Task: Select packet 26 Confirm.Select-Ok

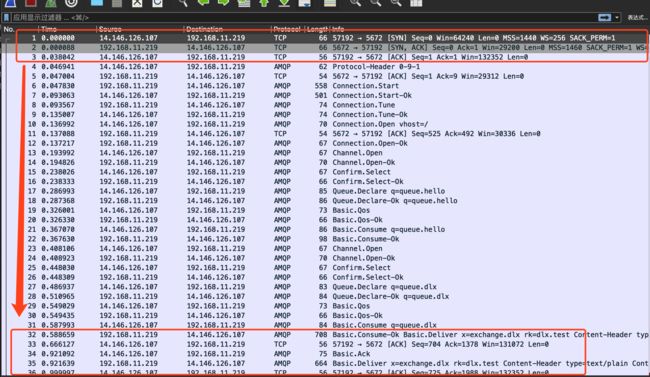Action: (x=325, y=277)
